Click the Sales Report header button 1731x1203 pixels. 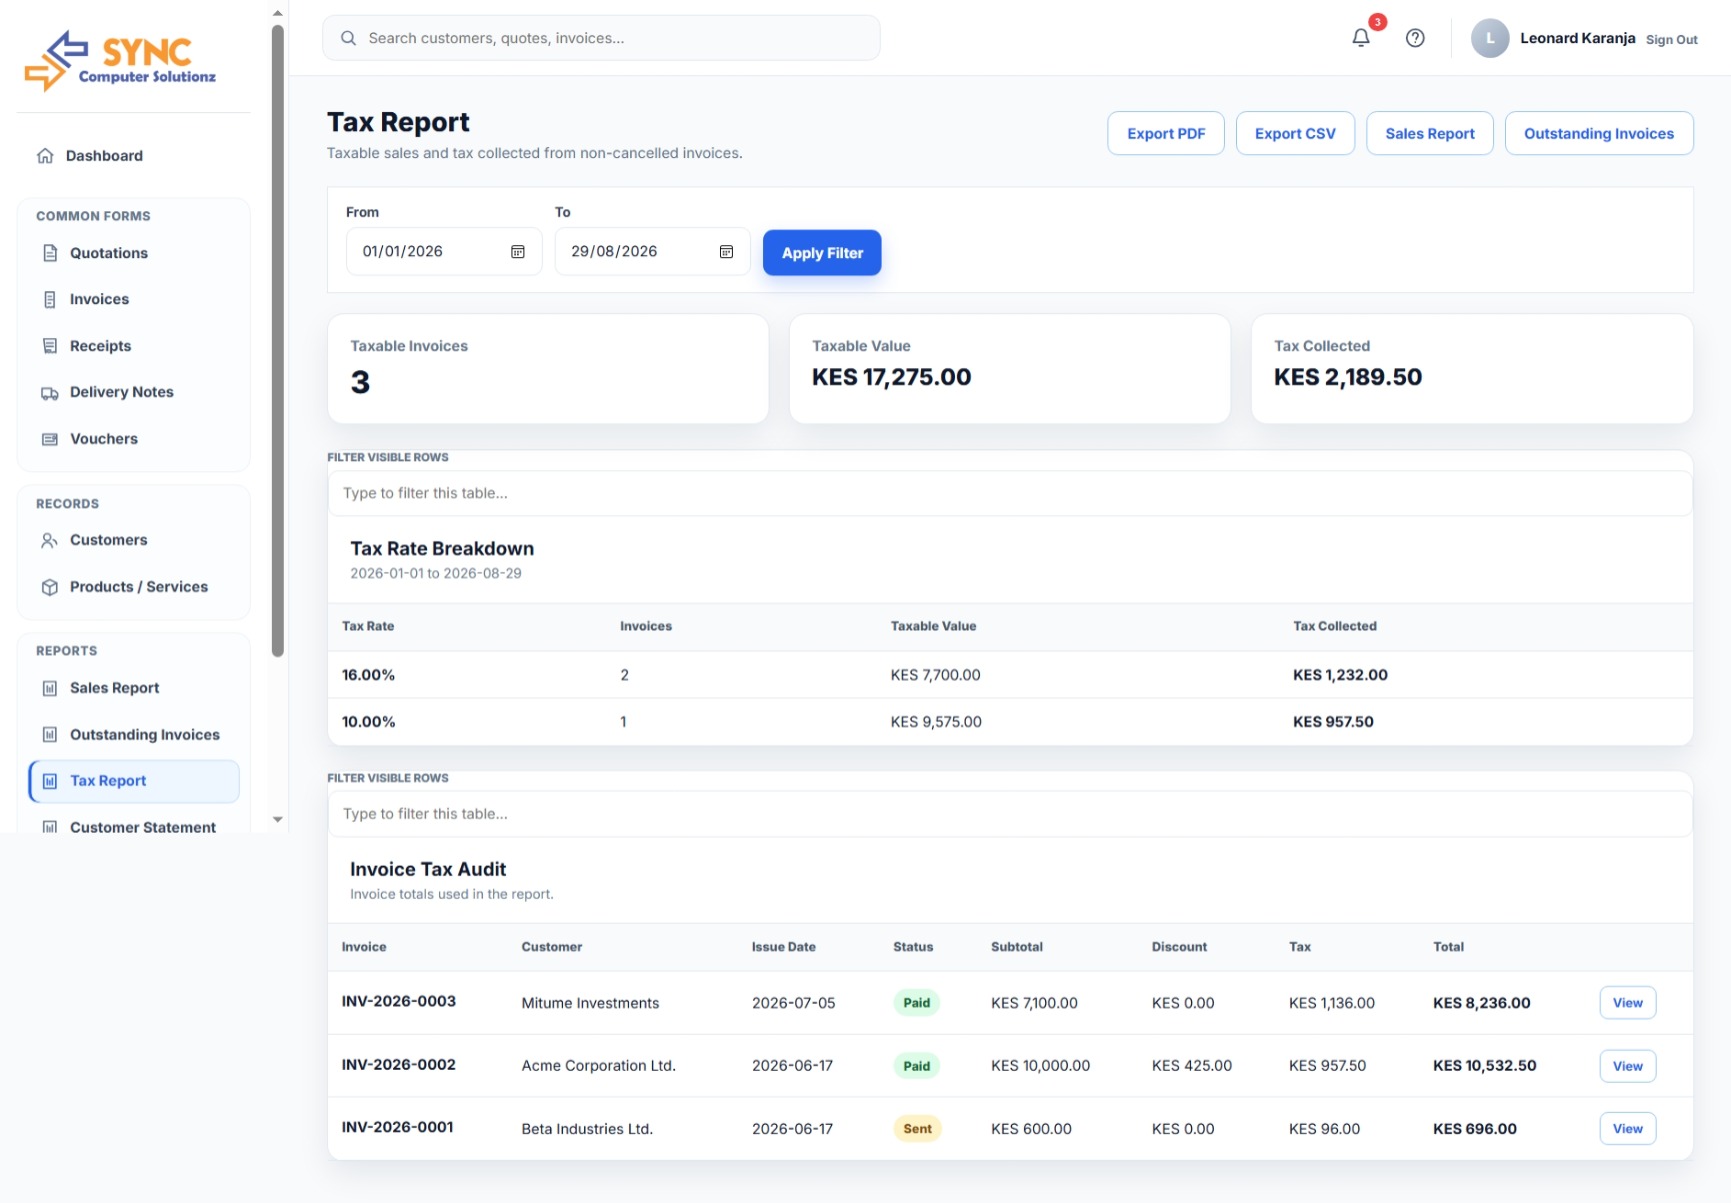[x=1430, y=133]
